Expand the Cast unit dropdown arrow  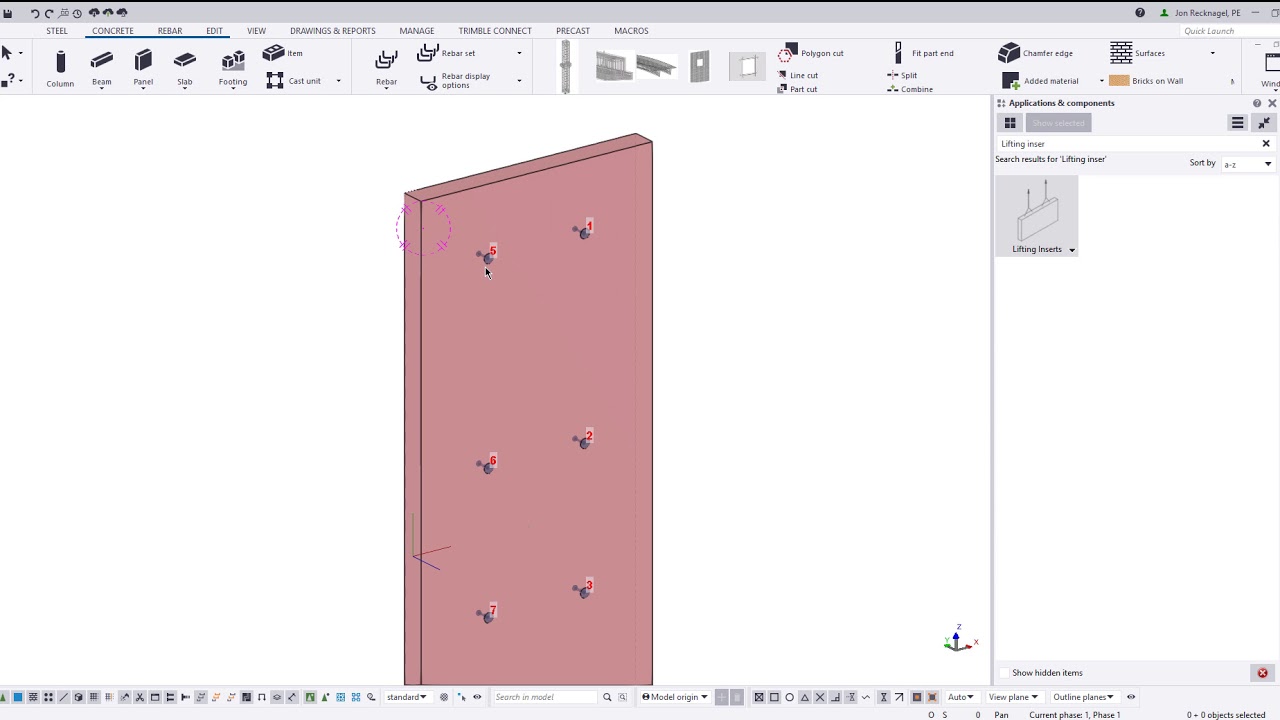click(x=338, y=81)
